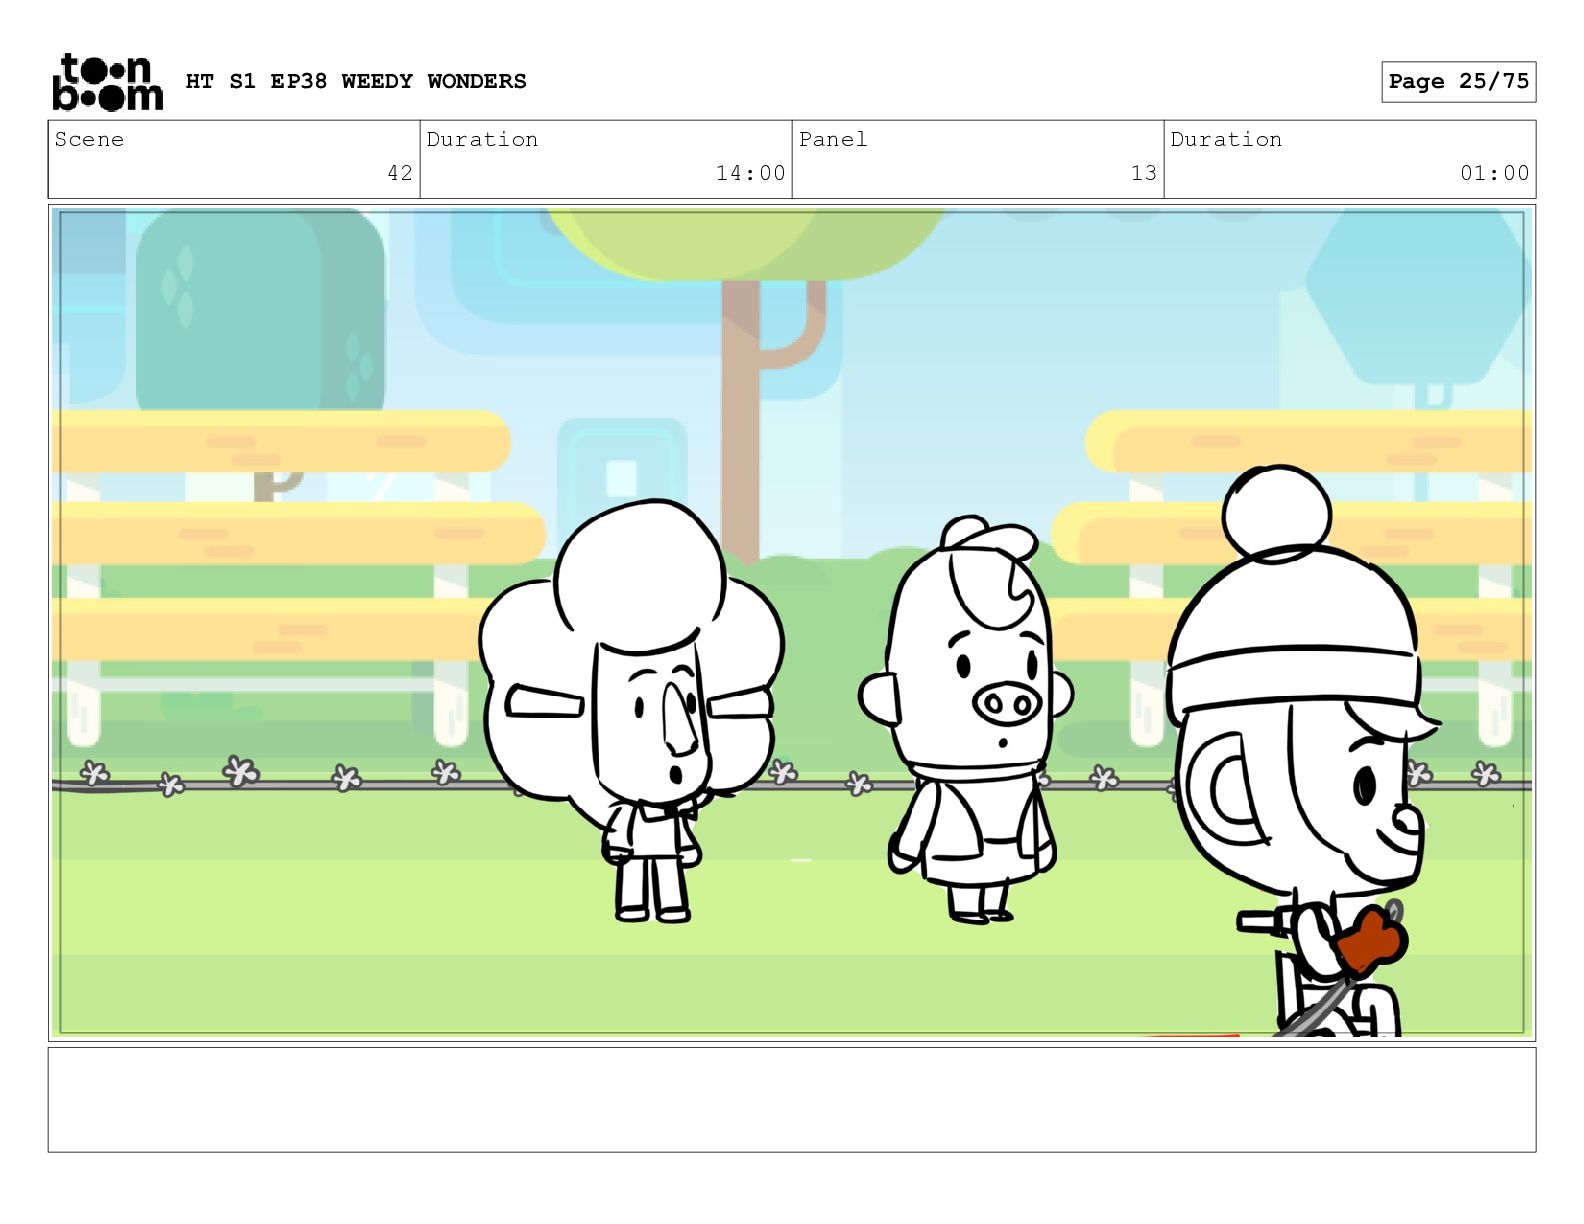This screenshot has width=1584, height=1224.
Task: Select the scene duration value 14:00
Action: pyautogui.click(x=750, y=173)
